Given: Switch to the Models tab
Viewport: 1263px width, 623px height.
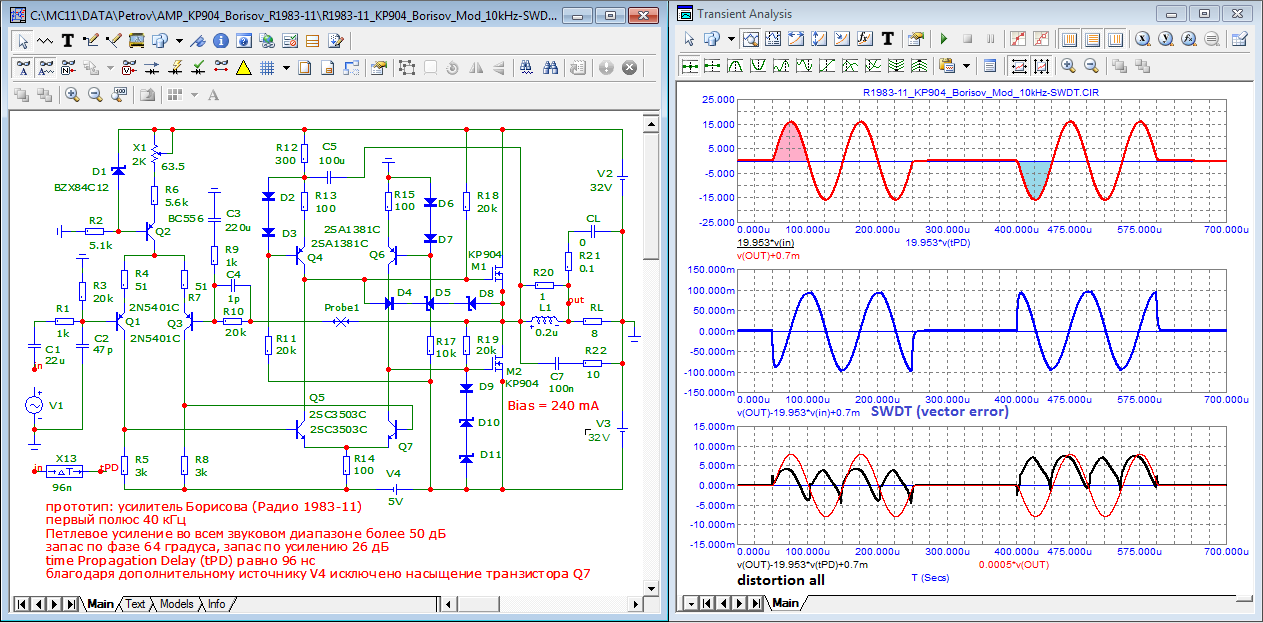Looking at the screenshot, I should 176,604.
